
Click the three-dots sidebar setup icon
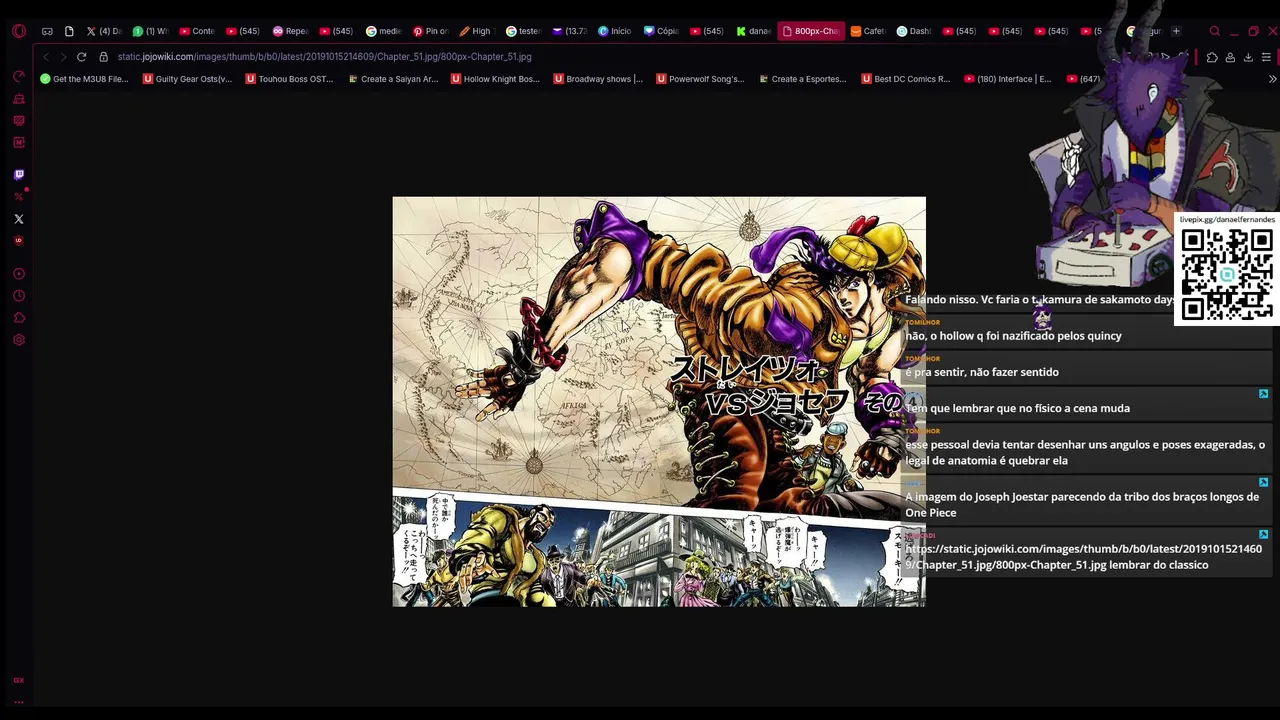point(19,702)
